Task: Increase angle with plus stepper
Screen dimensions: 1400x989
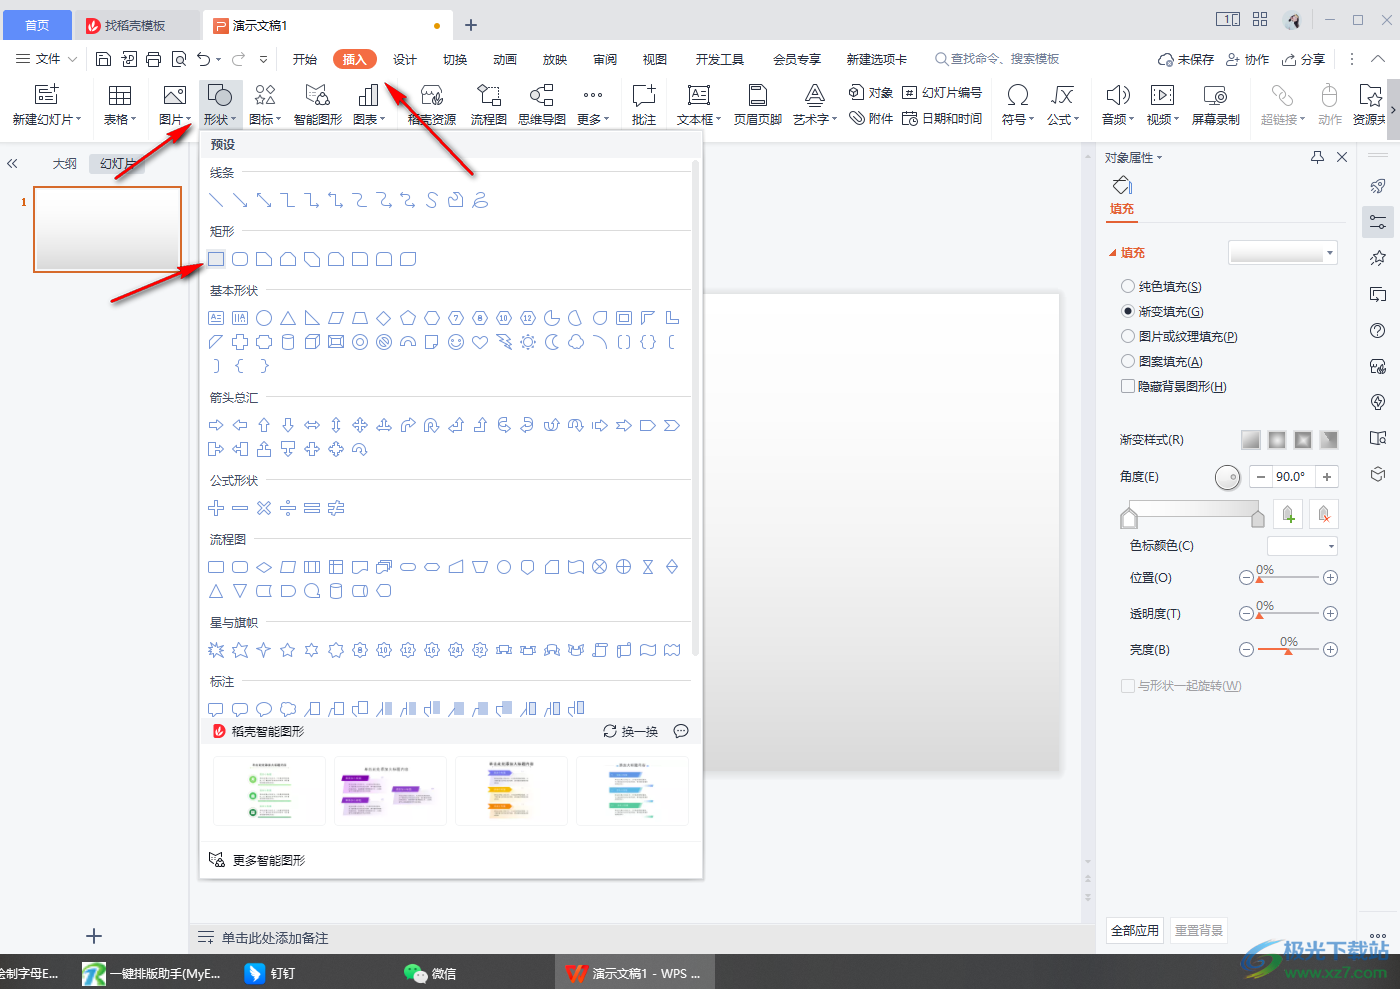Action: point(1327,477)
